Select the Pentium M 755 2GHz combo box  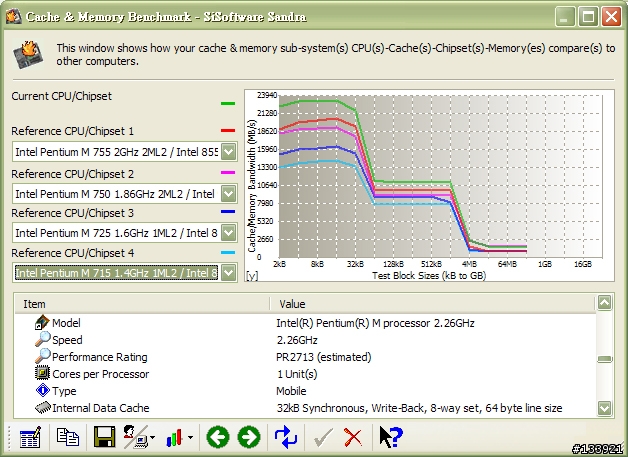pyautogui.click(x=125, y=152)
